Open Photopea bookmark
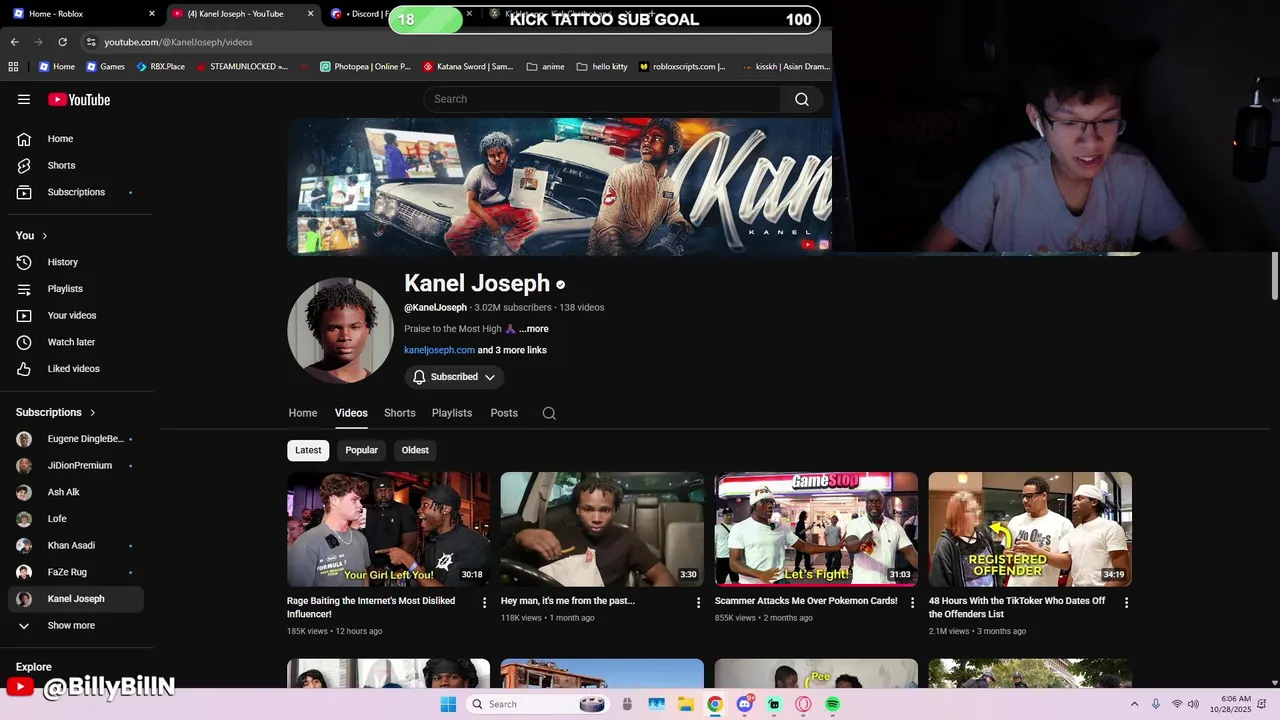Viewport: 1280px width, 720px height. [365, 67]
